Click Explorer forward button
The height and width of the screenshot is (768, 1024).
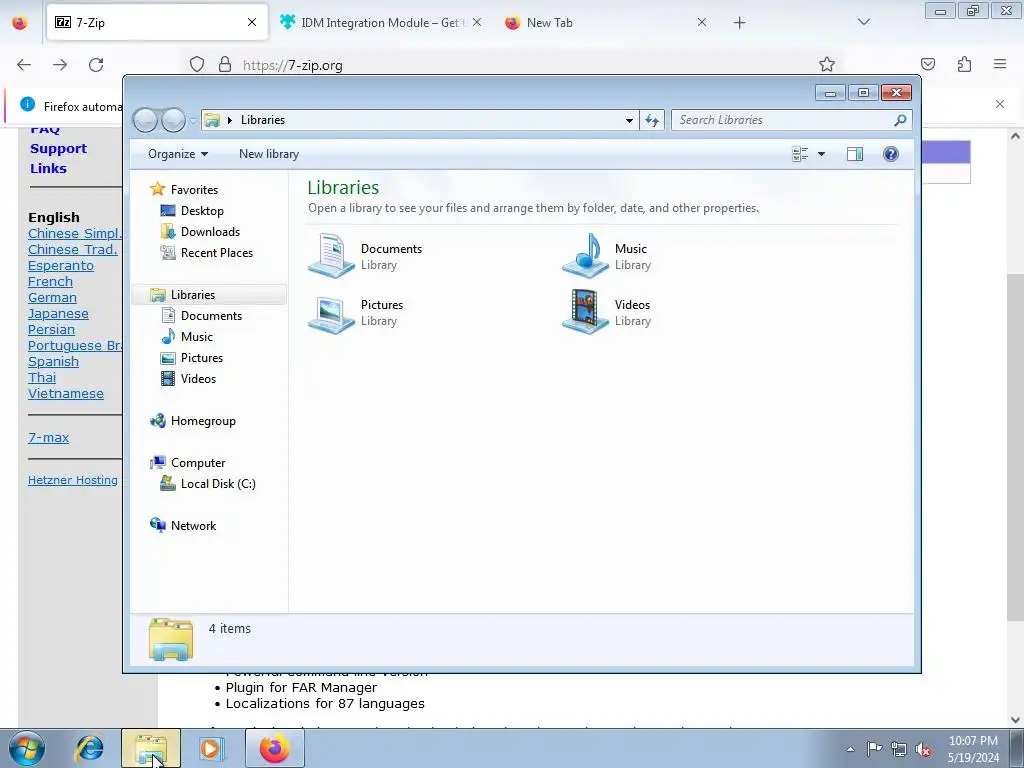pos(173,120)
